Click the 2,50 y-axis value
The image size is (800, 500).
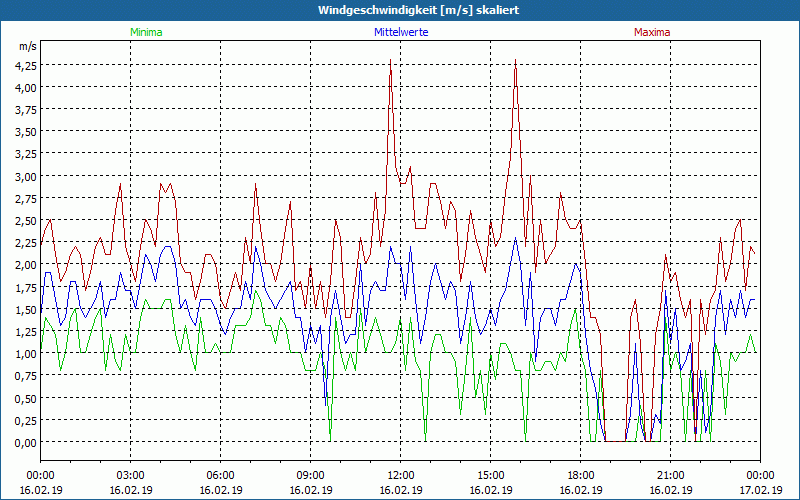click(26, 220)
